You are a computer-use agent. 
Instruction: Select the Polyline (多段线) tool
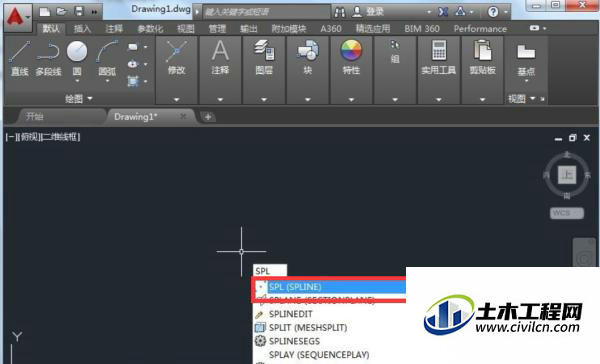tap(48, 59)
